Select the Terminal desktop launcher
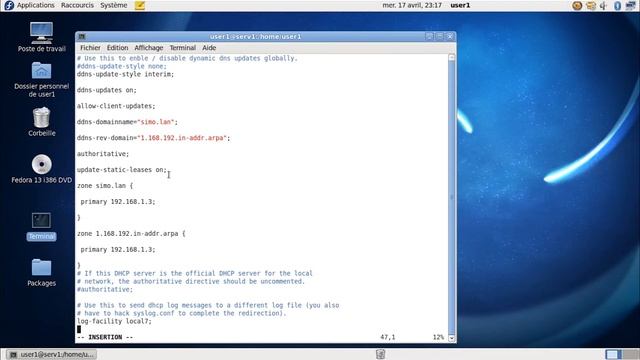The image size is (640, 360). [41, 227]
